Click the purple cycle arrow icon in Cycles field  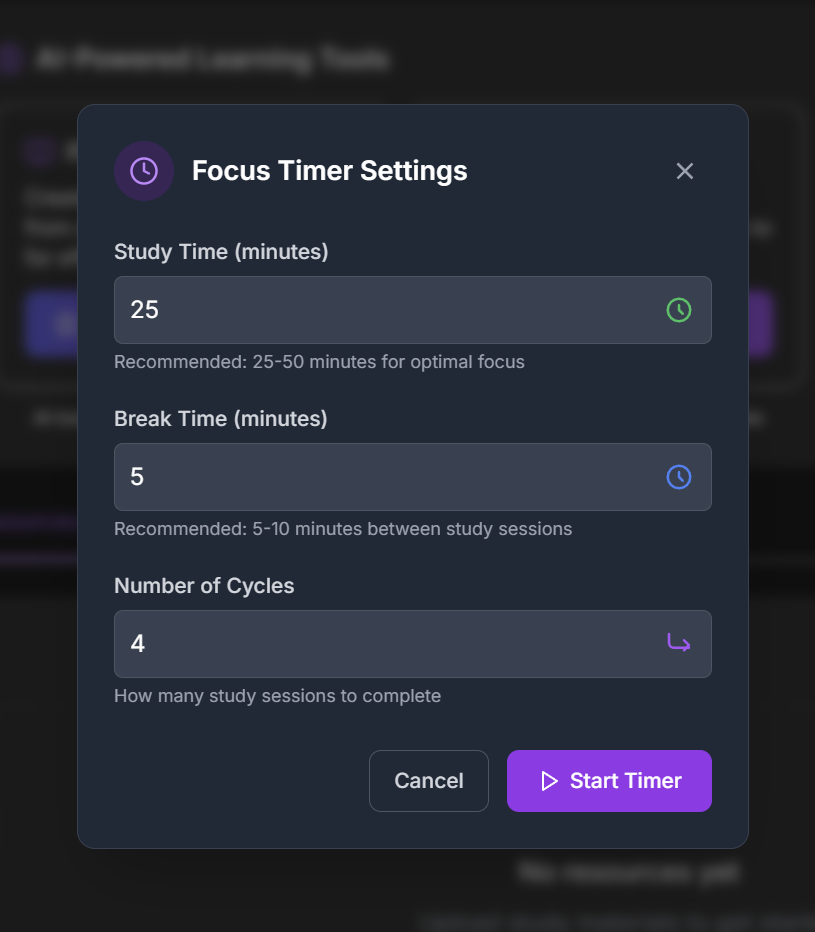[x=679, y=643]
